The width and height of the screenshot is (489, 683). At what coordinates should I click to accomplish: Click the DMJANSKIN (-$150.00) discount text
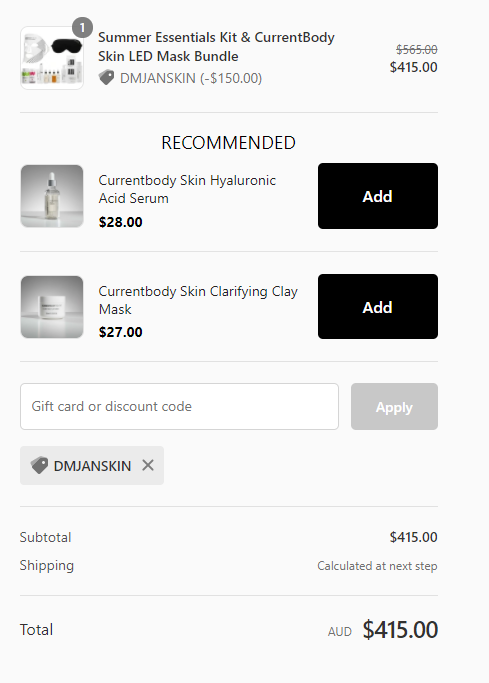pos(191,78)
